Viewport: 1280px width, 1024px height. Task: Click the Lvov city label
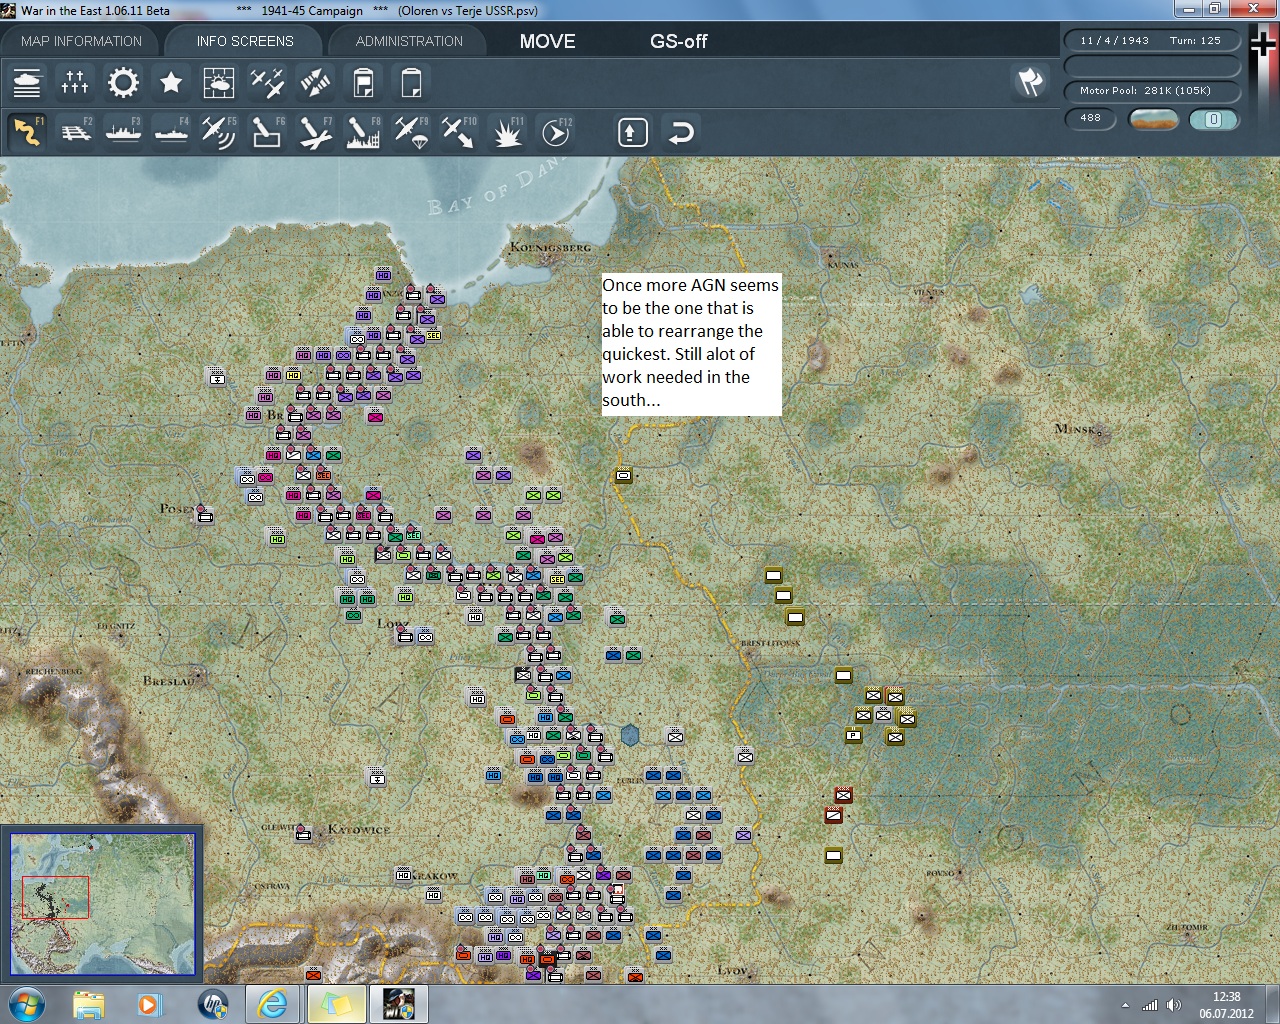732,970
